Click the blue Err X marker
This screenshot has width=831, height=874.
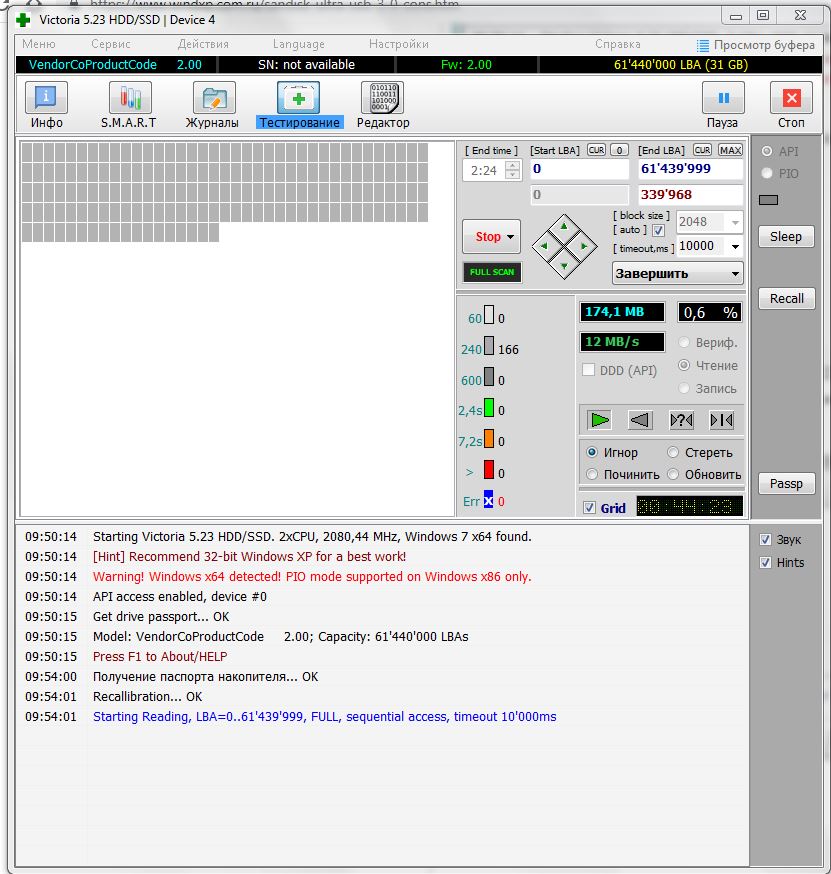(x=488, y=501)
